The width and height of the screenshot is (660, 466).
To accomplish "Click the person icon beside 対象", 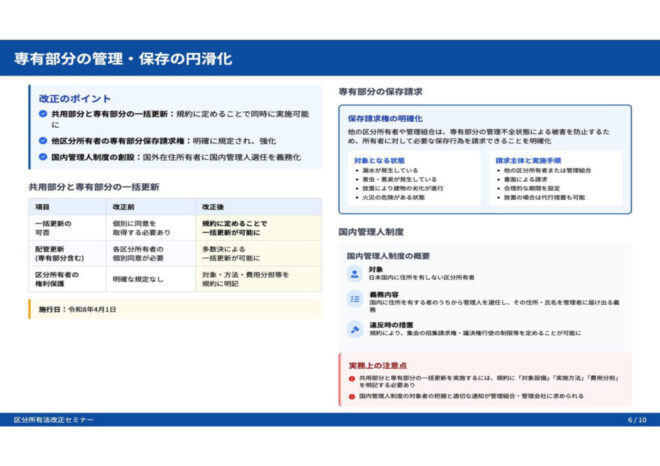I will pyautogui.click(x=354, y=273).
